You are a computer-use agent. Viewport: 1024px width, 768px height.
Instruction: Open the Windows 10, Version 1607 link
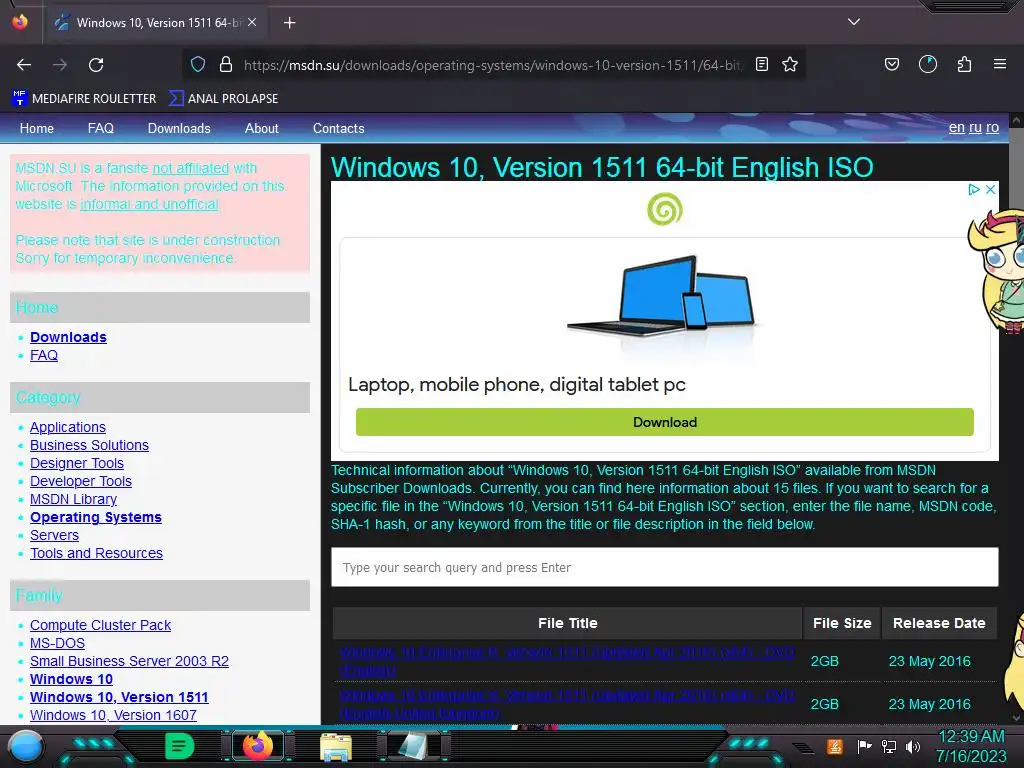click(113, 715)
